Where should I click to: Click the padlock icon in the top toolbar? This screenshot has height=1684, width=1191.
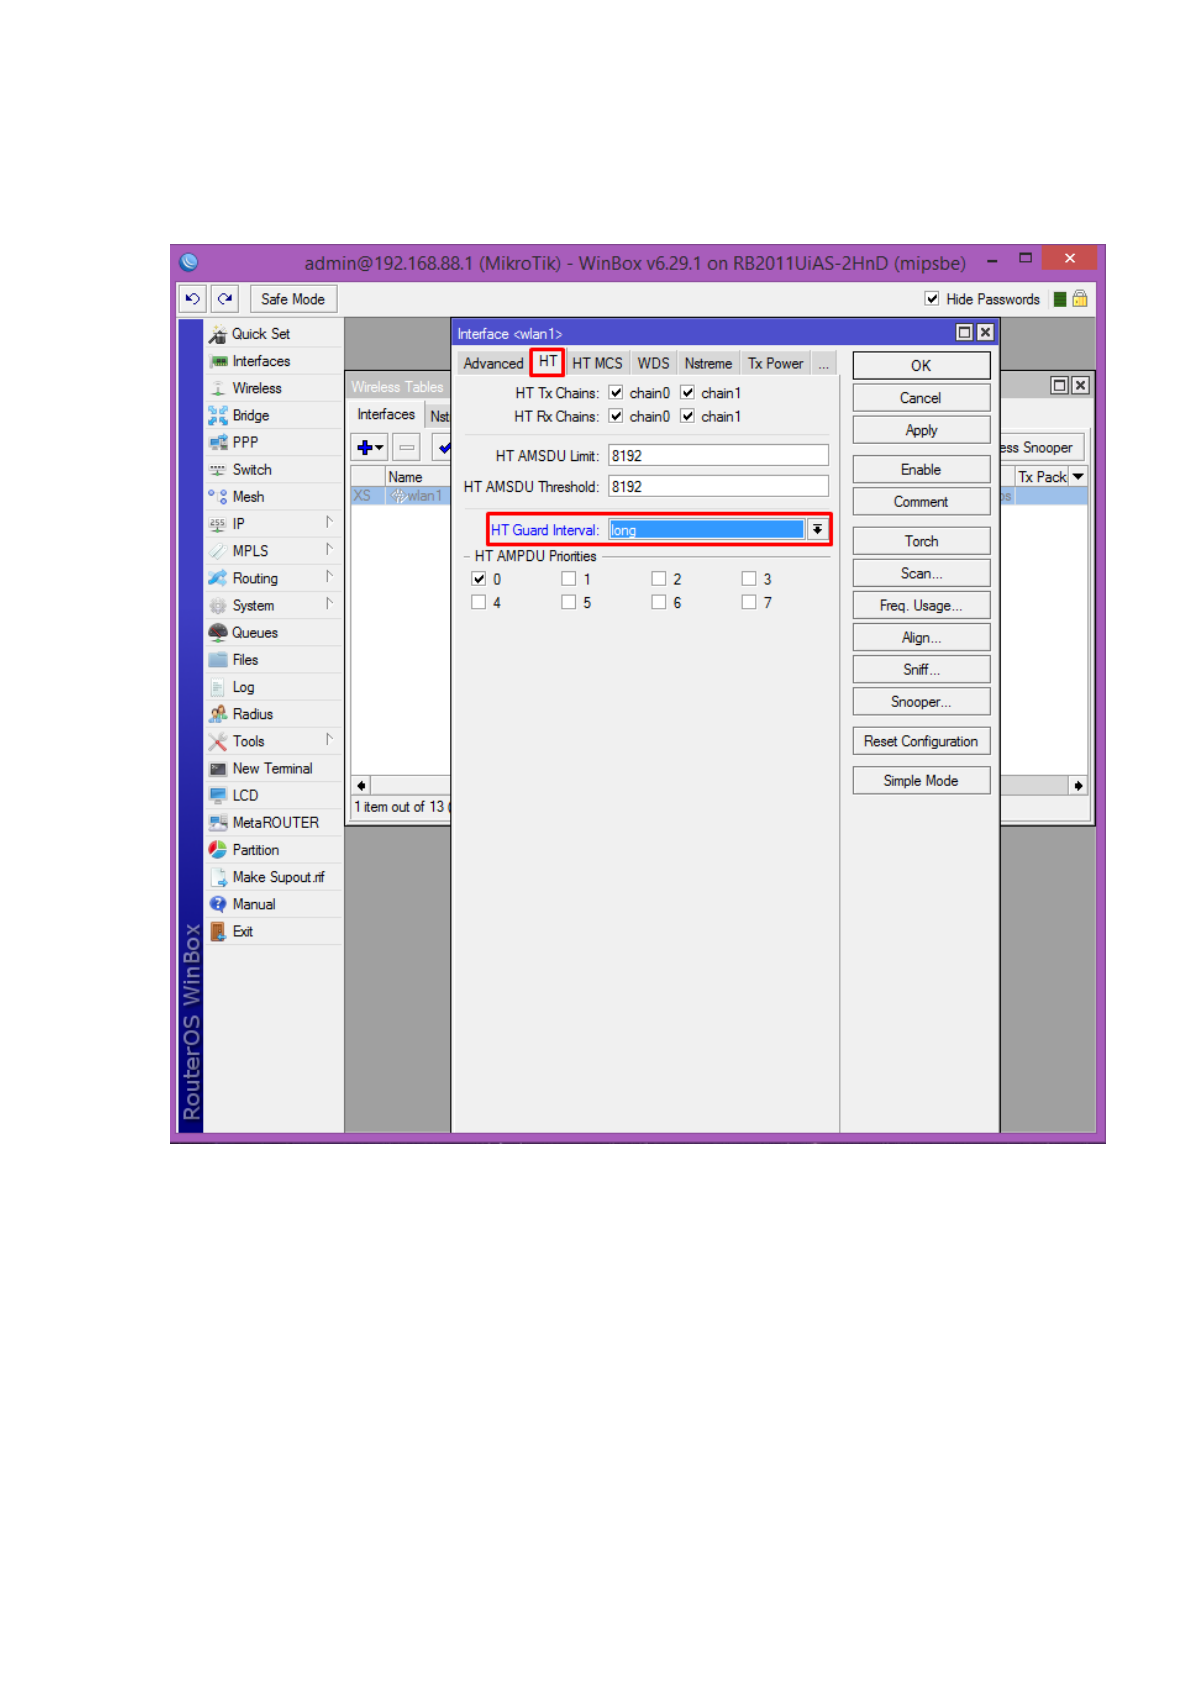click(1080, 298)
